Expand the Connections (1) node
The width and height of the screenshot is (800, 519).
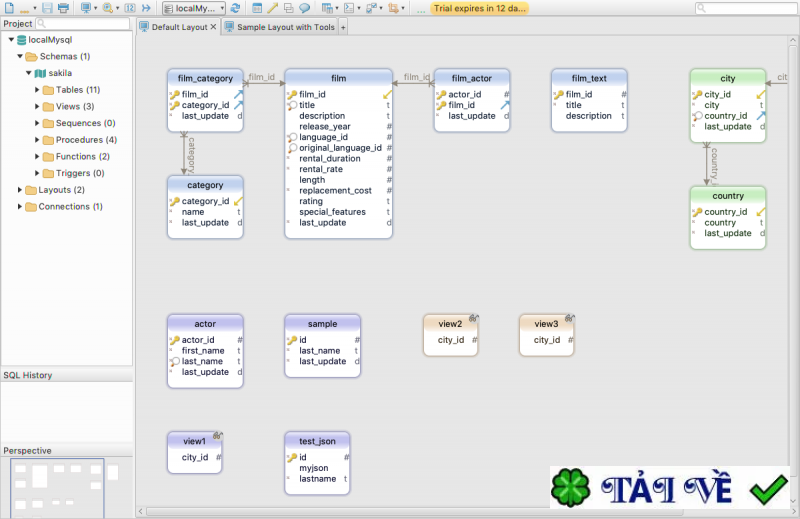pos(20,207)
